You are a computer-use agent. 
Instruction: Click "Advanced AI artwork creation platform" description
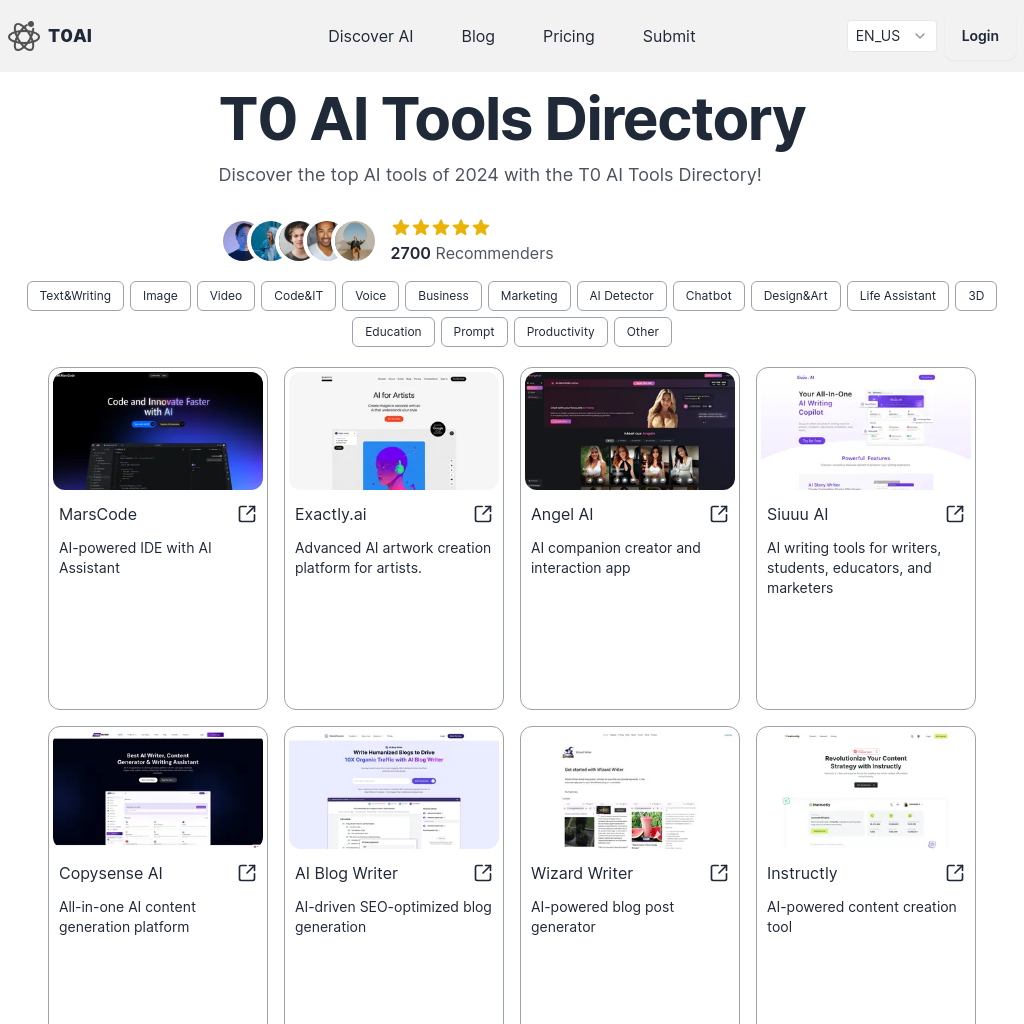click(x=392, y=558)
